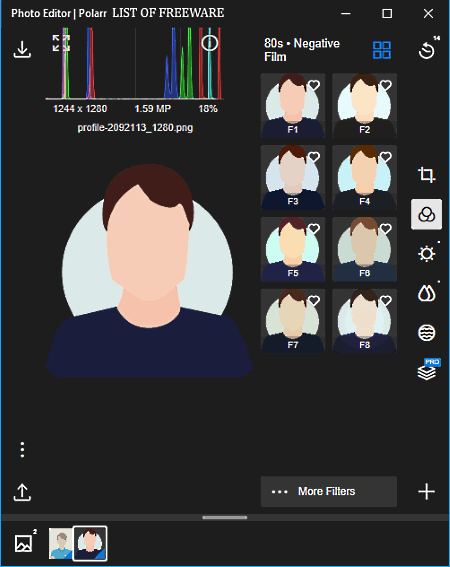
Task: Open the Color droplets tool
Action: tap(426, 293)
